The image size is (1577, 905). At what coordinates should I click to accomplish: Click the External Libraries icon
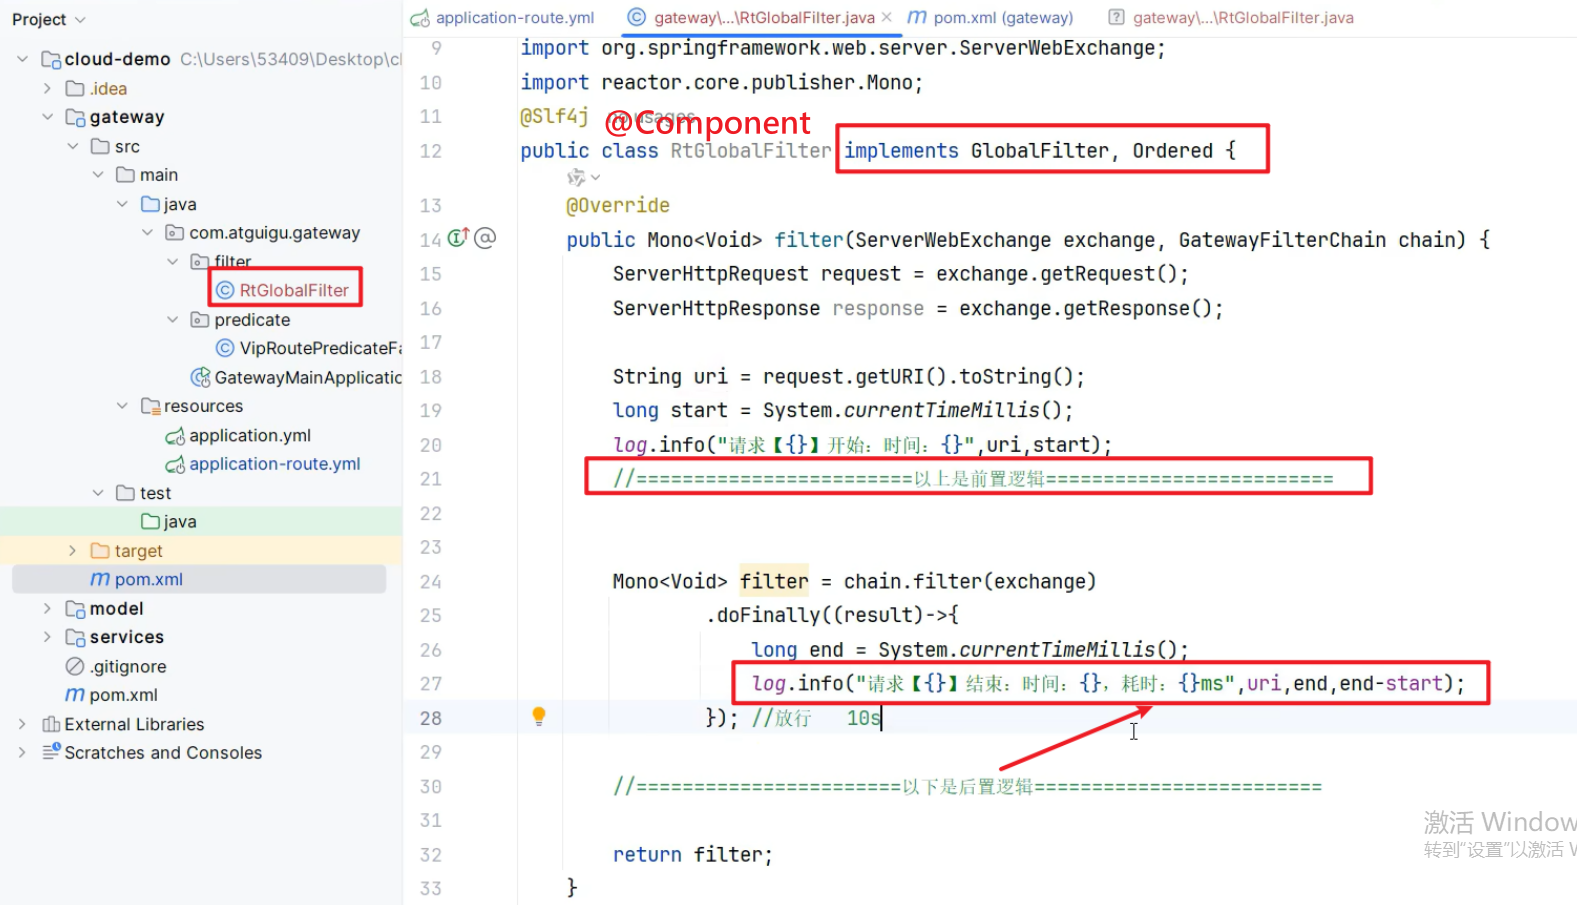[x=51, y=724]
